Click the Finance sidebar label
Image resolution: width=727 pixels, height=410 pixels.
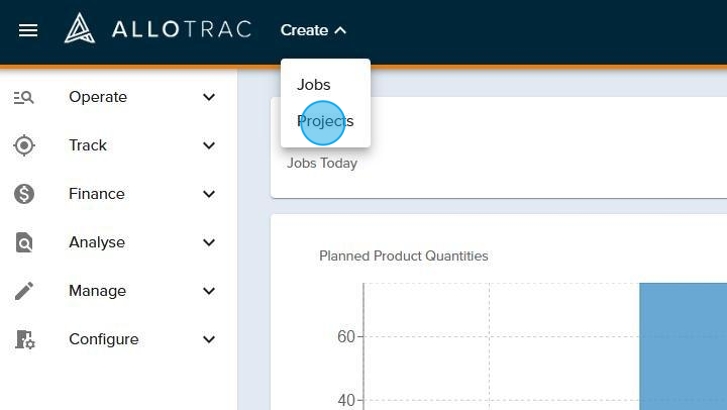[x=97, y=194]
